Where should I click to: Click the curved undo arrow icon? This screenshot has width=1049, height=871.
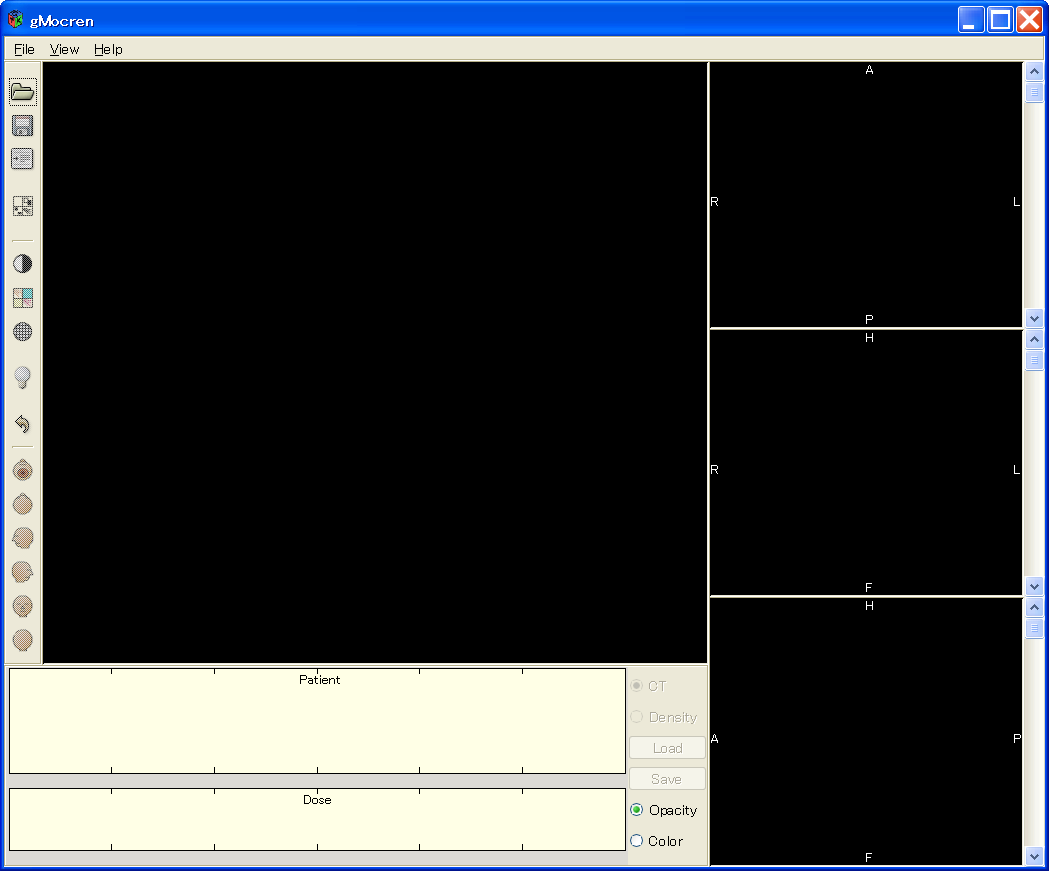pyautogui.click(x=22, y=424)
